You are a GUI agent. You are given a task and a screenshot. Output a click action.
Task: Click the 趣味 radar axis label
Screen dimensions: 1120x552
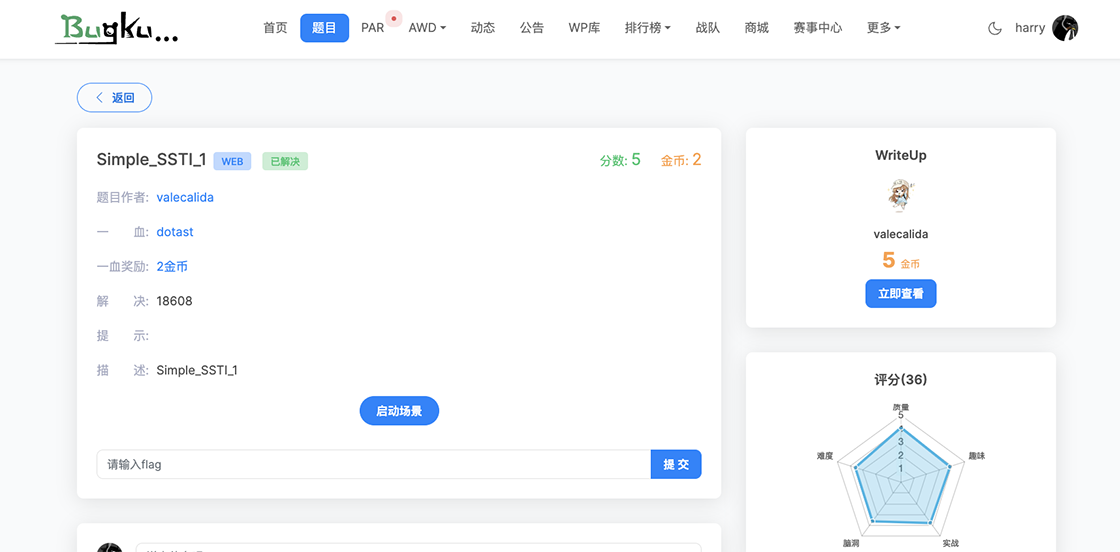pyautogui.click(x=976, y=456)
